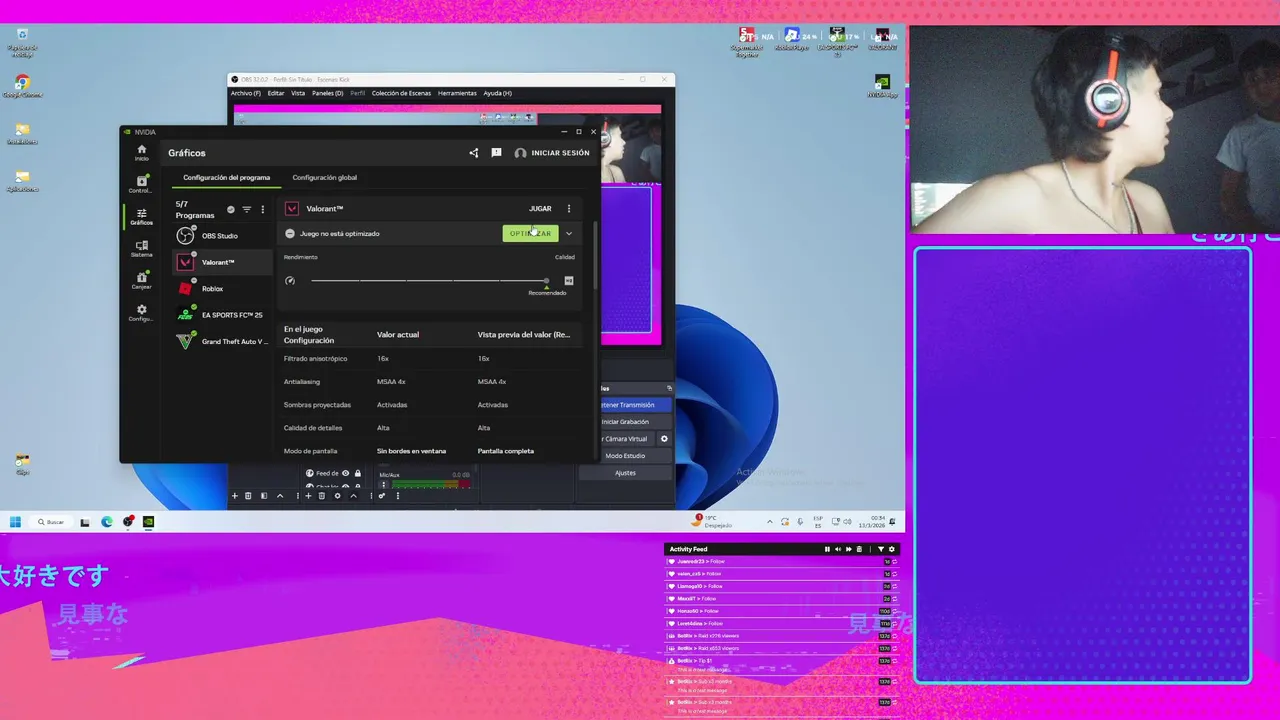Open Google Chrome desktop shortcut
The height and width of the screenshot is (720, 1280).
click(x=22, y=86)
